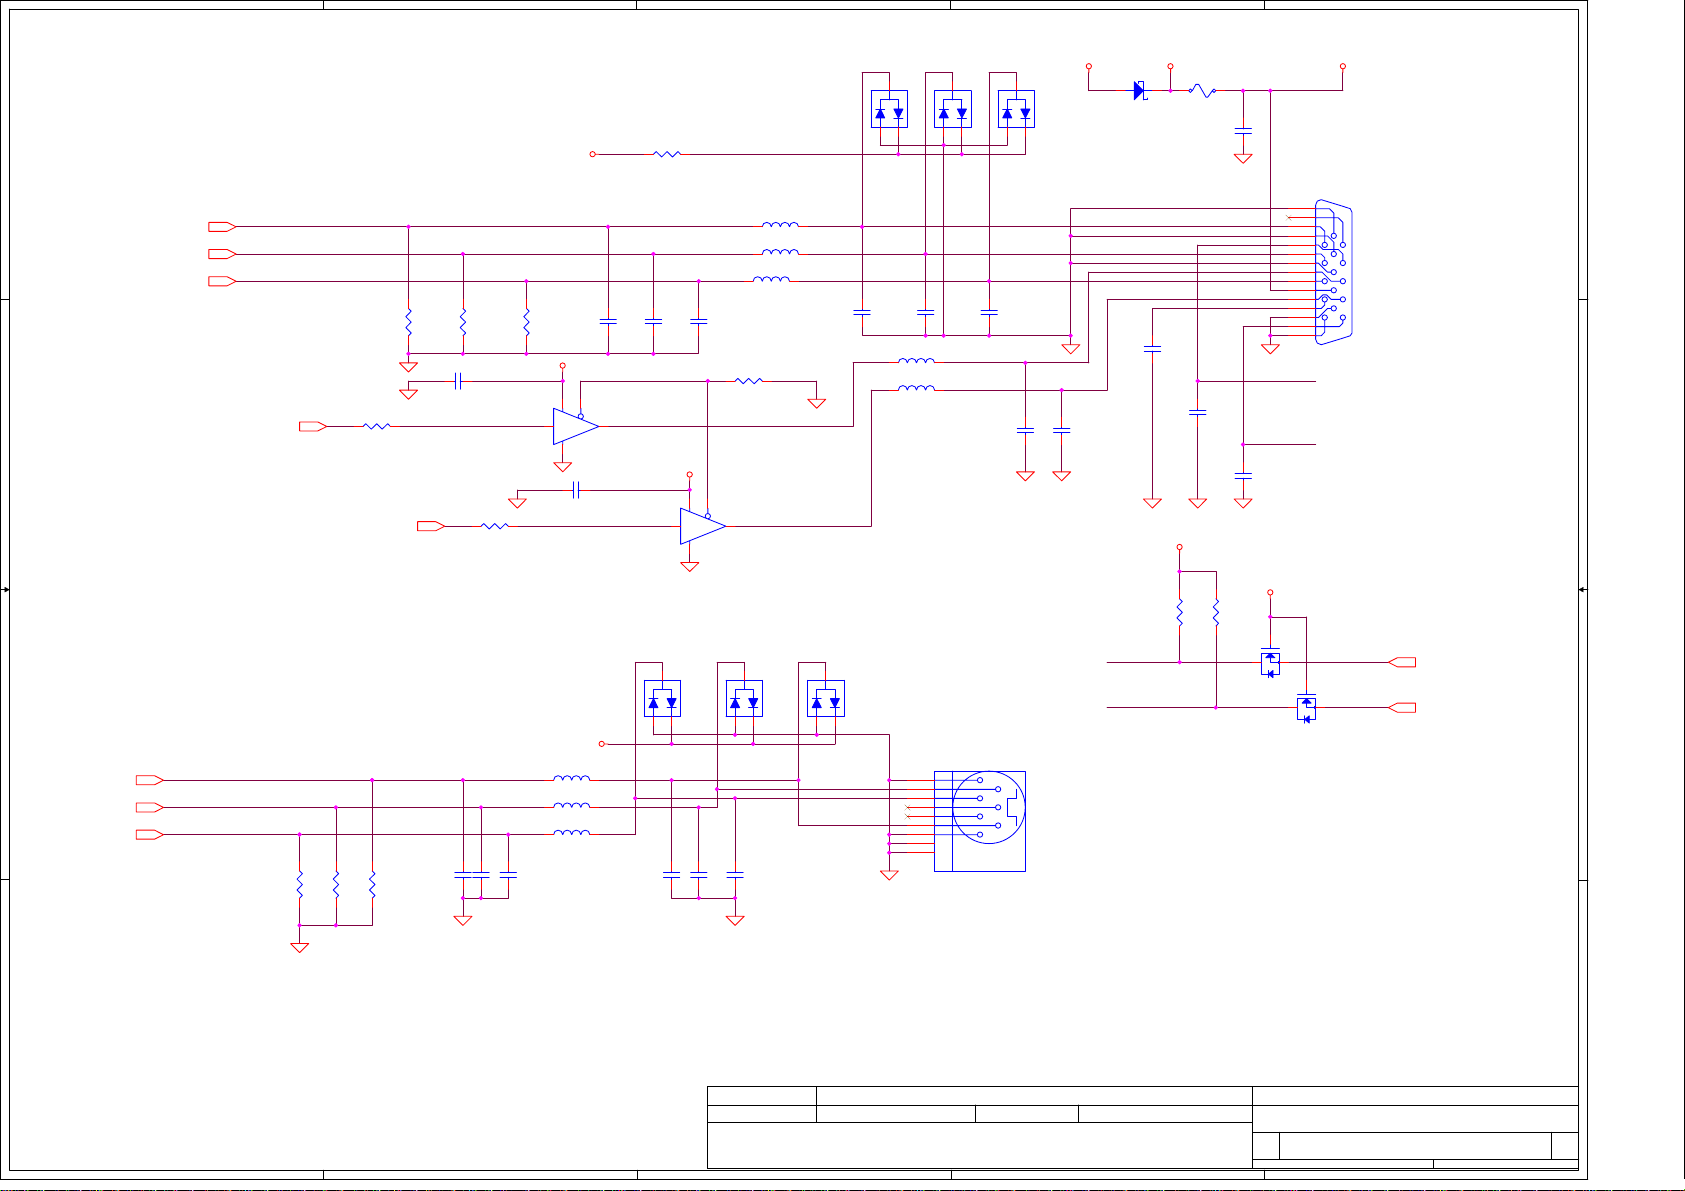Screen dimensions: 1685x1191
Task: Select the leftmost dual-diode package above the mini-DIN circuit
Action: [662, 699]
